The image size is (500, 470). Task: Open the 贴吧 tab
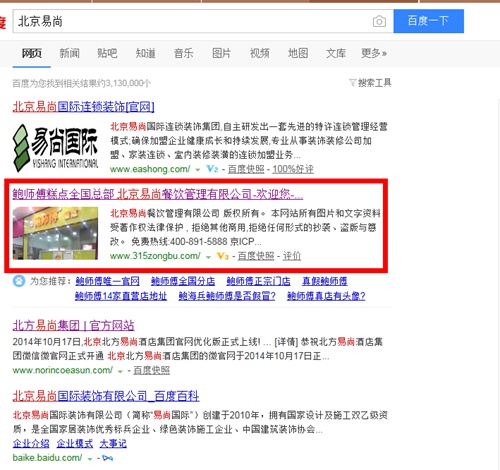(107, 53)
